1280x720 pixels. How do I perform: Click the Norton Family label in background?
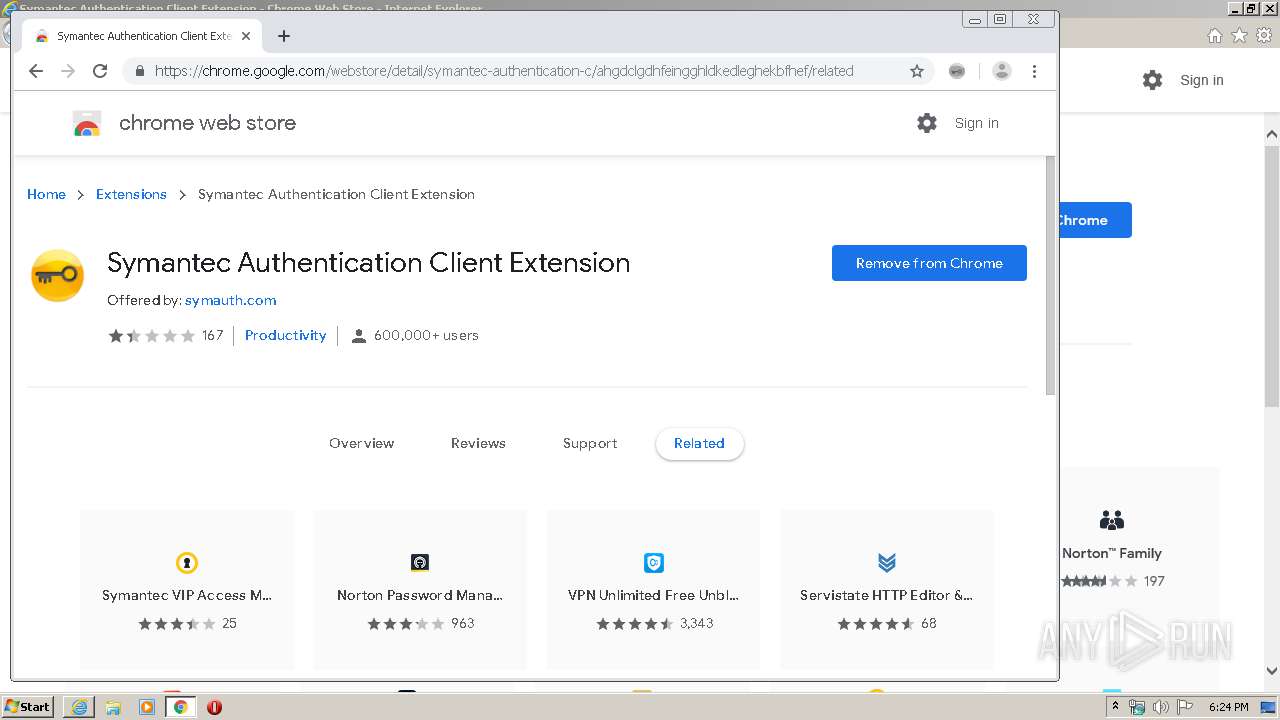(1112, 553)
